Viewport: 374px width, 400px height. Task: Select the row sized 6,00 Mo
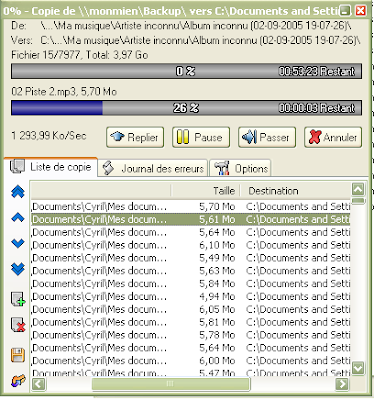point(190,361)
